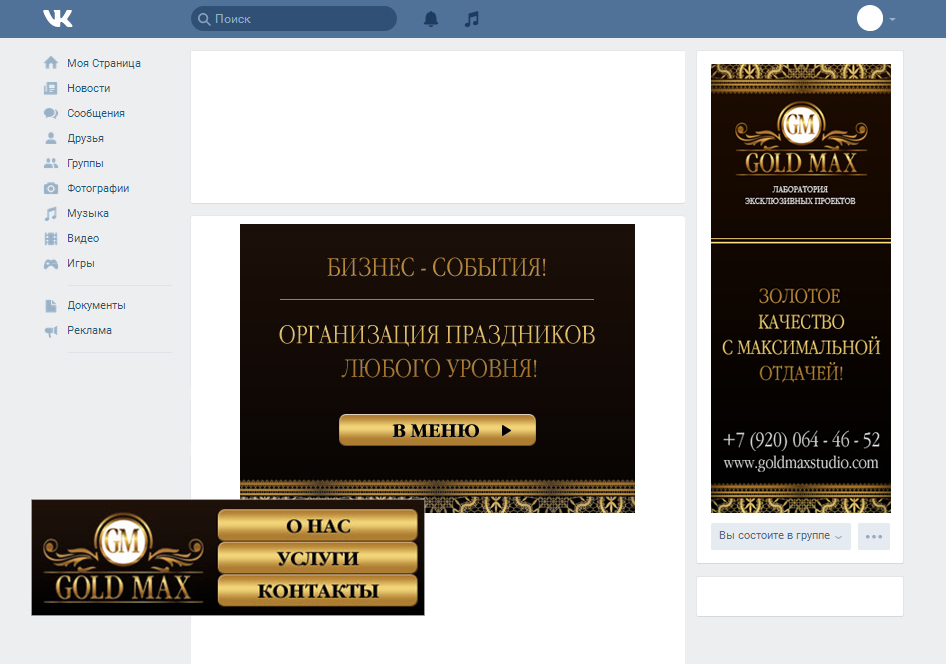Click the О НАС gold button
The height and width of the screenshot is (664, 946).
(x=317, y=525)
